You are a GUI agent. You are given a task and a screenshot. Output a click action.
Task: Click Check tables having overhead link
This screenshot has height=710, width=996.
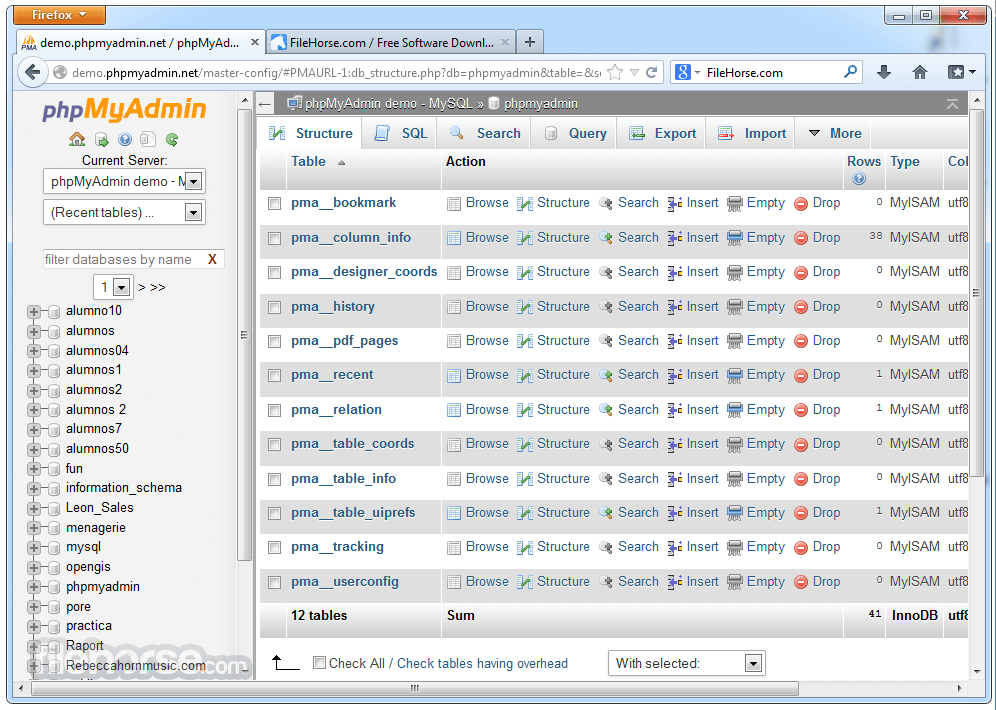(482, 663)
